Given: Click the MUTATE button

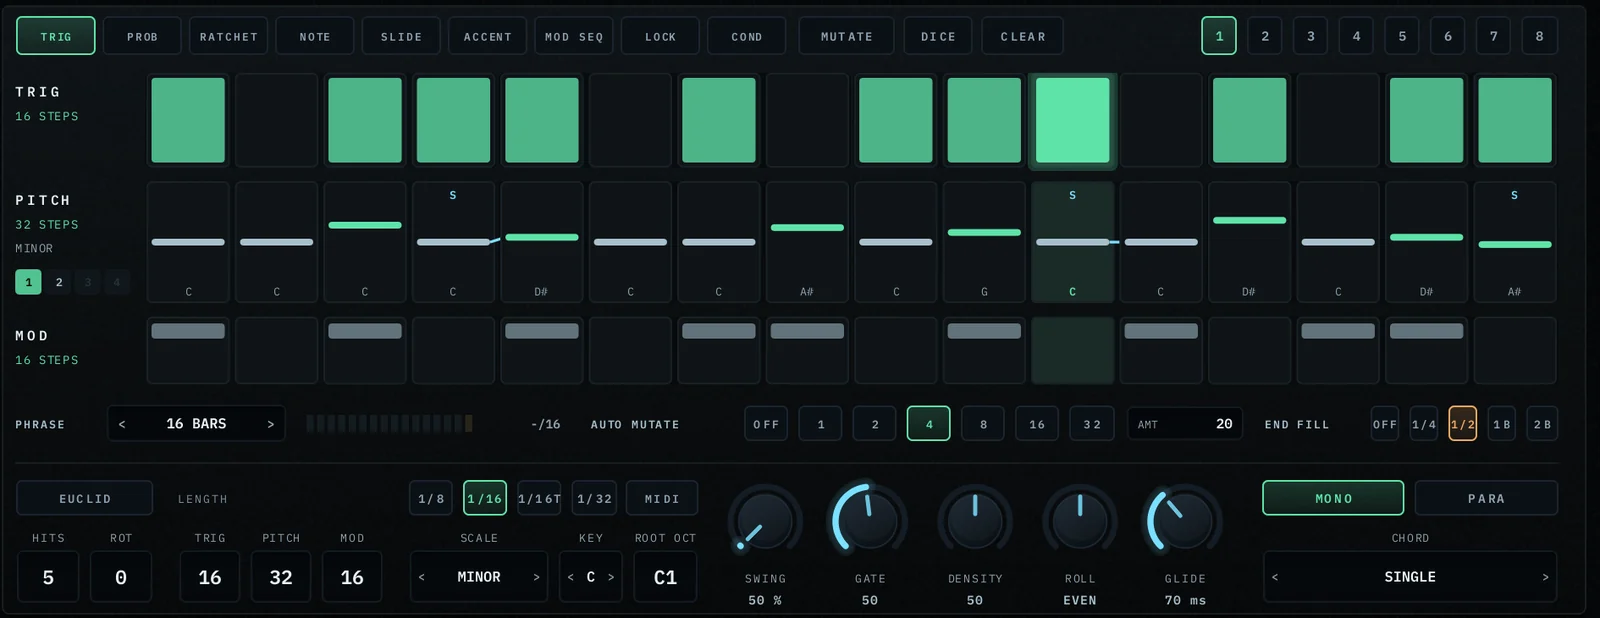Looking at the screenshot, I should [x=846, y=36].
